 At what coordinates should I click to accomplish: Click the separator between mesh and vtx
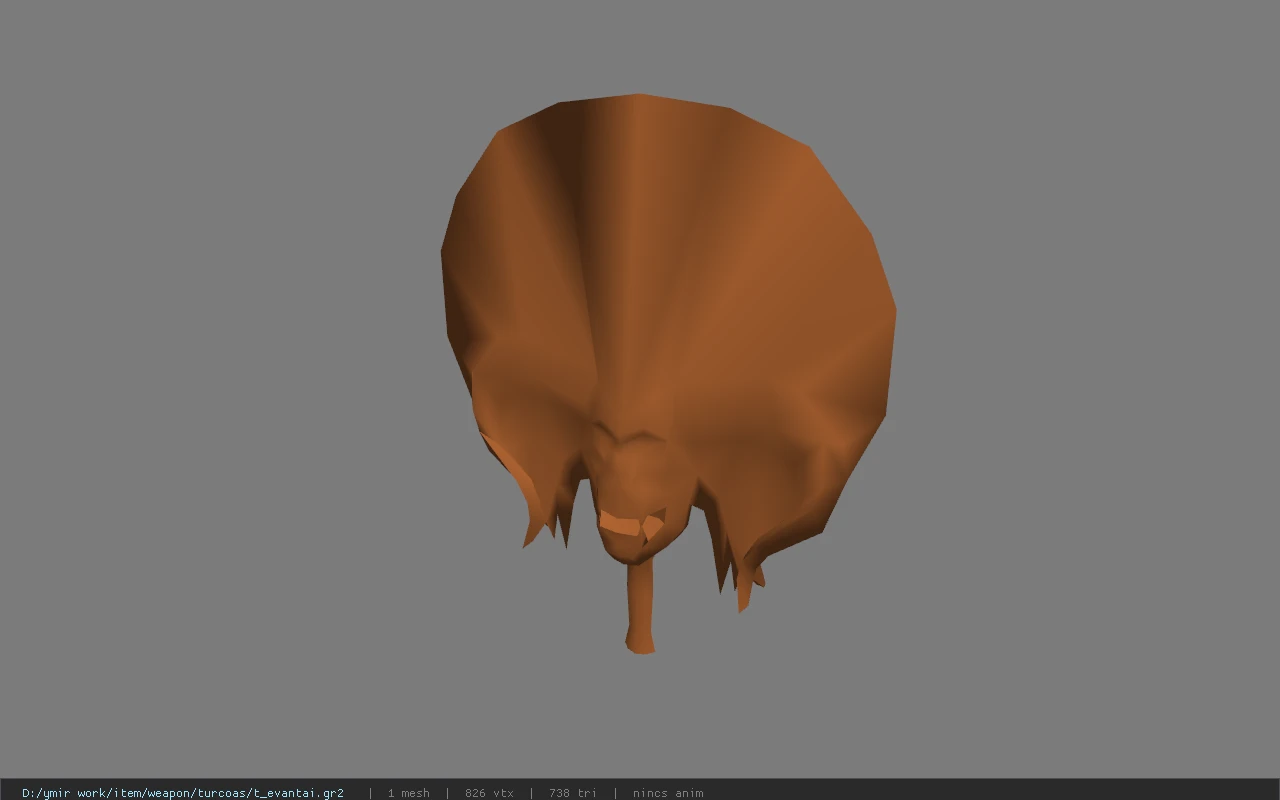click(447, 792)
